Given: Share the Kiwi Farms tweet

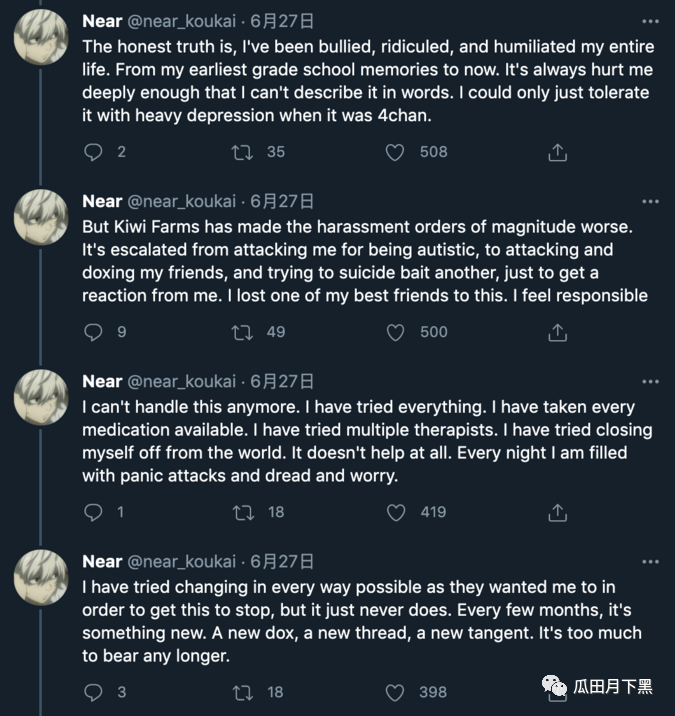Looking at the screenshot, I should click(x=558, y=332).
